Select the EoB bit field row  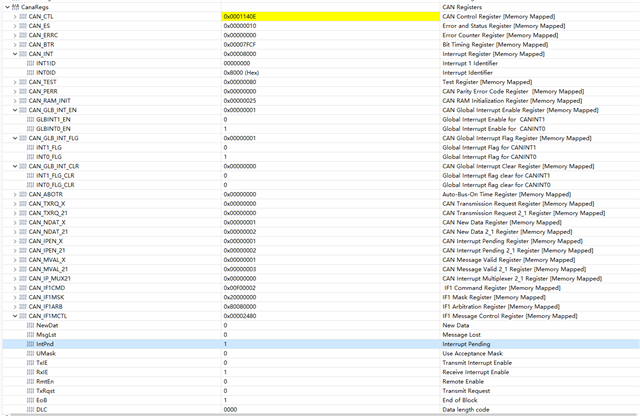[x=321, y=400]
